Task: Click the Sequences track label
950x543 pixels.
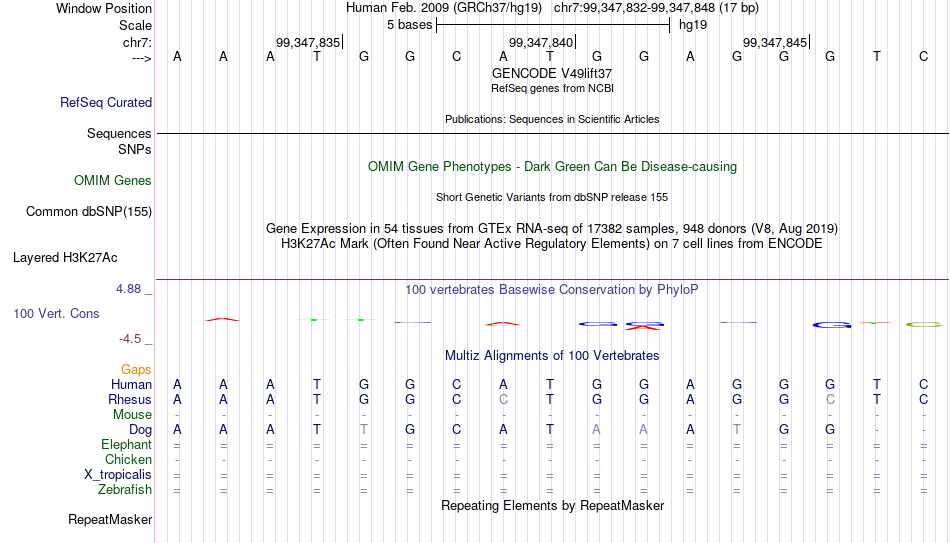Action: click(x=119, y=133)
